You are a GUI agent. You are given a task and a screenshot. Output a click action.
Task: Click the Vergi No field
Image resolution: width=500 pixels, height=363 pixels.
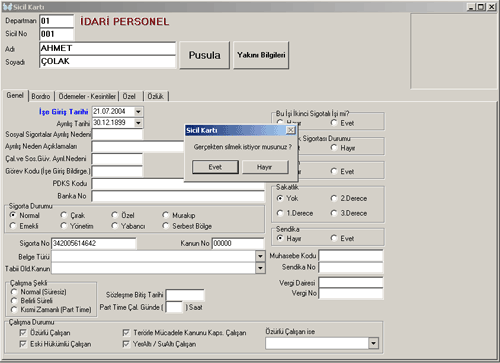click(351, 293)
